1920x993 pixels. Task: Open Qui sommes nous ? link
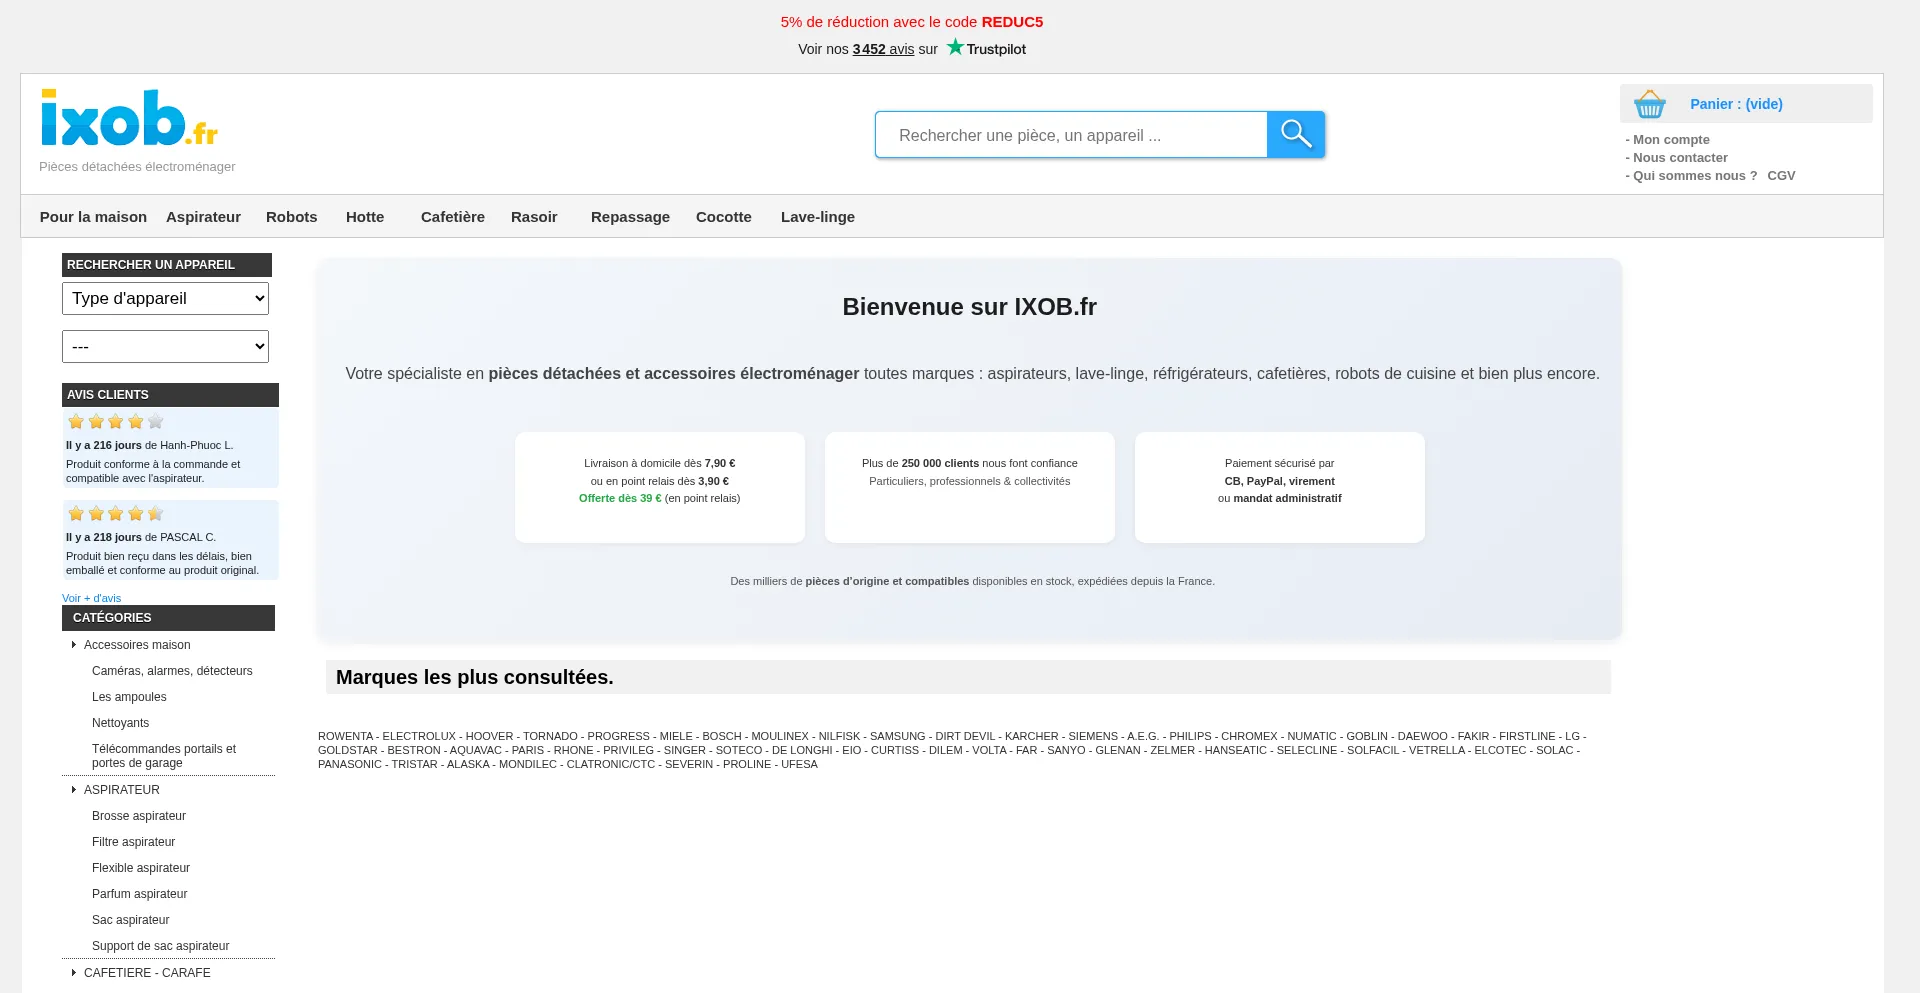click(1695, 176)
